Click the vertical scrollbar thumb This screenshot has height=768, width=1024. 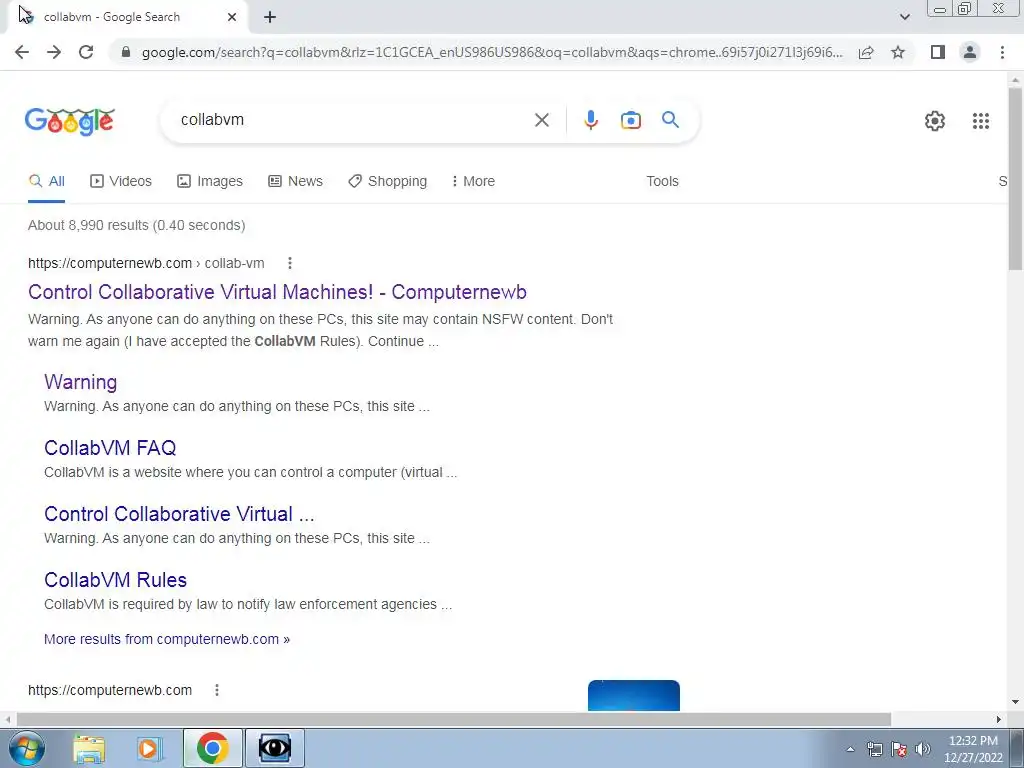(x=1015, y=178)
